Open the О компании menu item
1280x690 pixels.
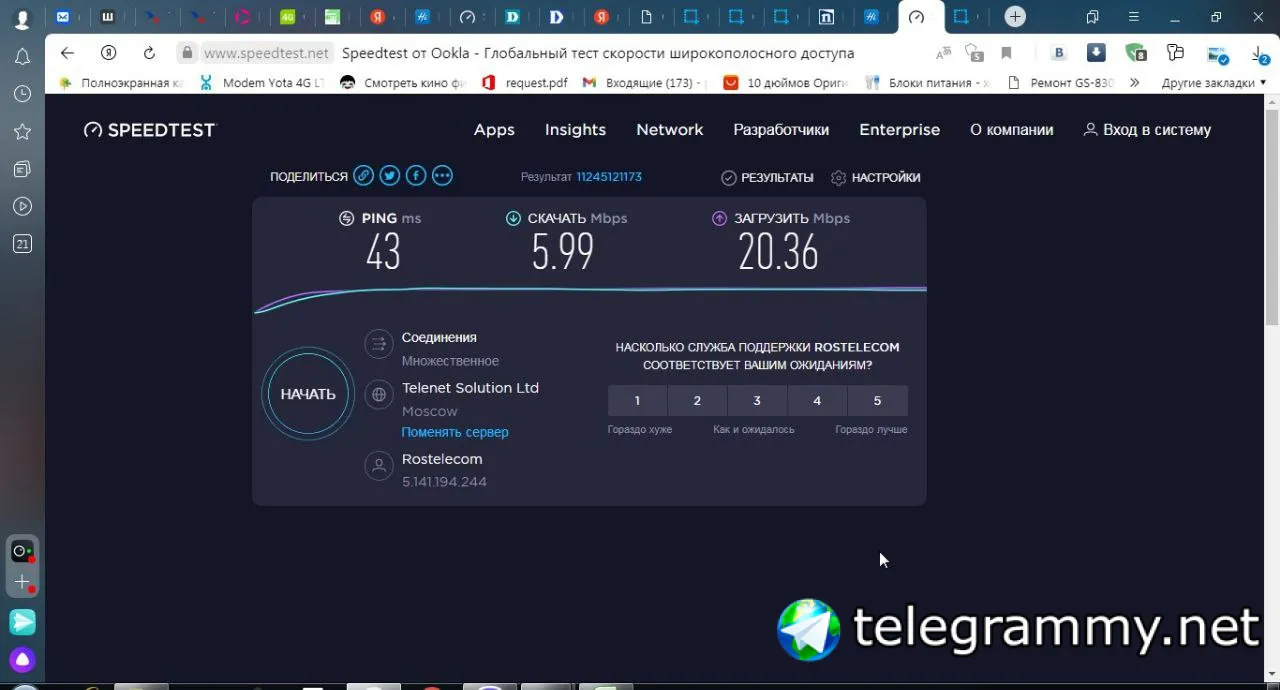[x=1012, y=130]
